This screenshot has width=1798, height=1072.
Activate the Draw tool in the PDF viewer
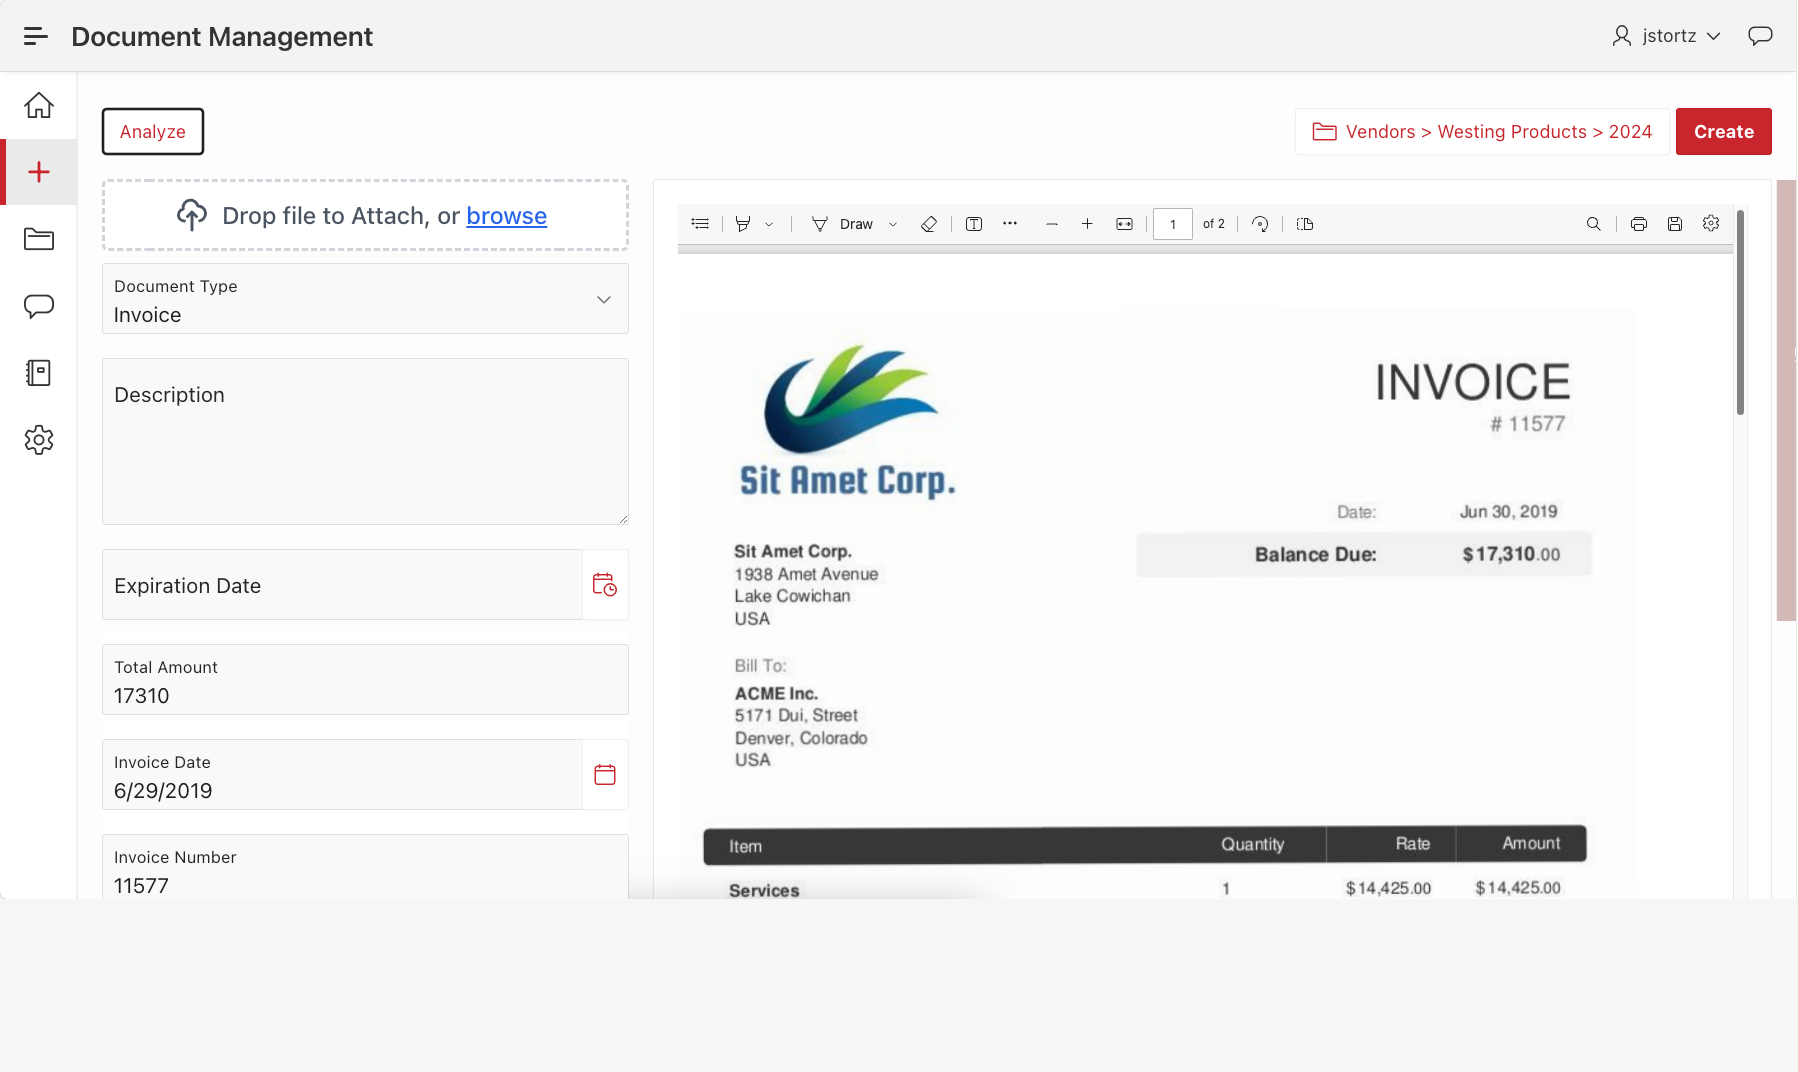click(x=843, y=224)
